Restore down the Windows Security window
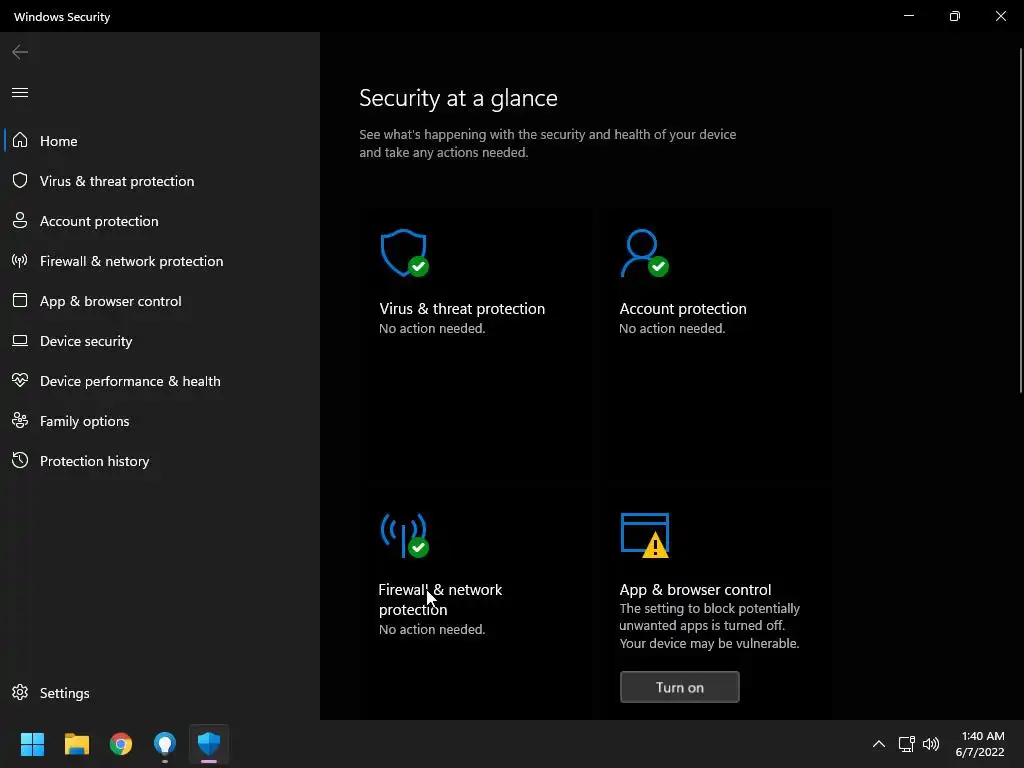1024x768 pixels. coord(955,16)
